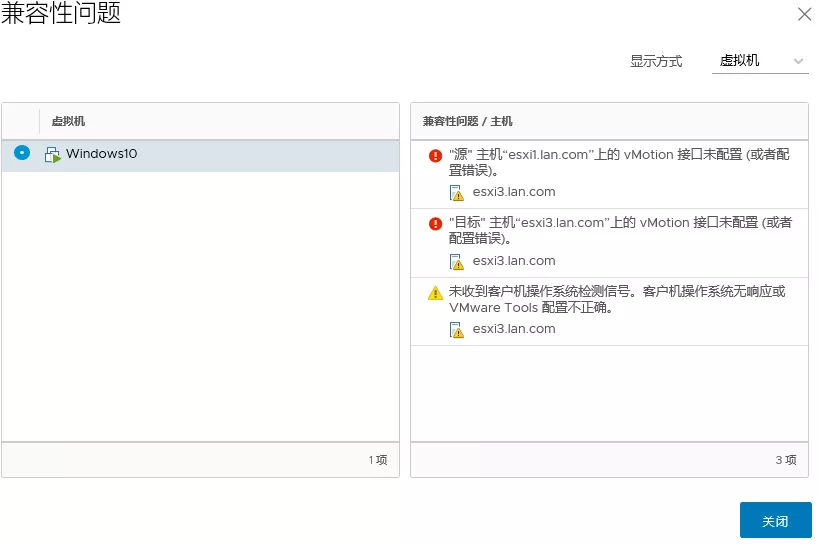Select the Windows10 row radio button
819x544 pixels.
(22, 154)
